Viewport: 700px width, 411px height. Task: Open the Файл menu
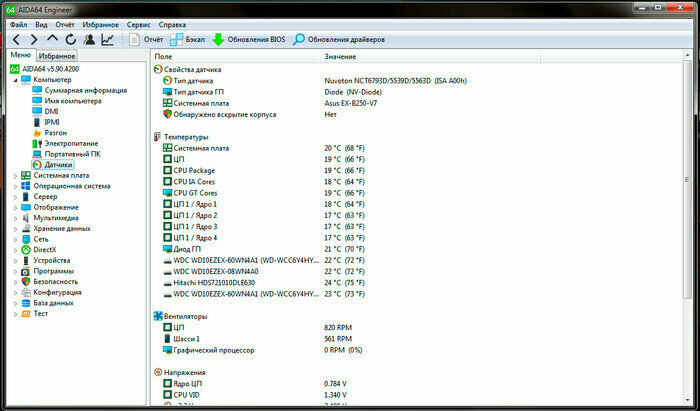(x=18, y=25)
